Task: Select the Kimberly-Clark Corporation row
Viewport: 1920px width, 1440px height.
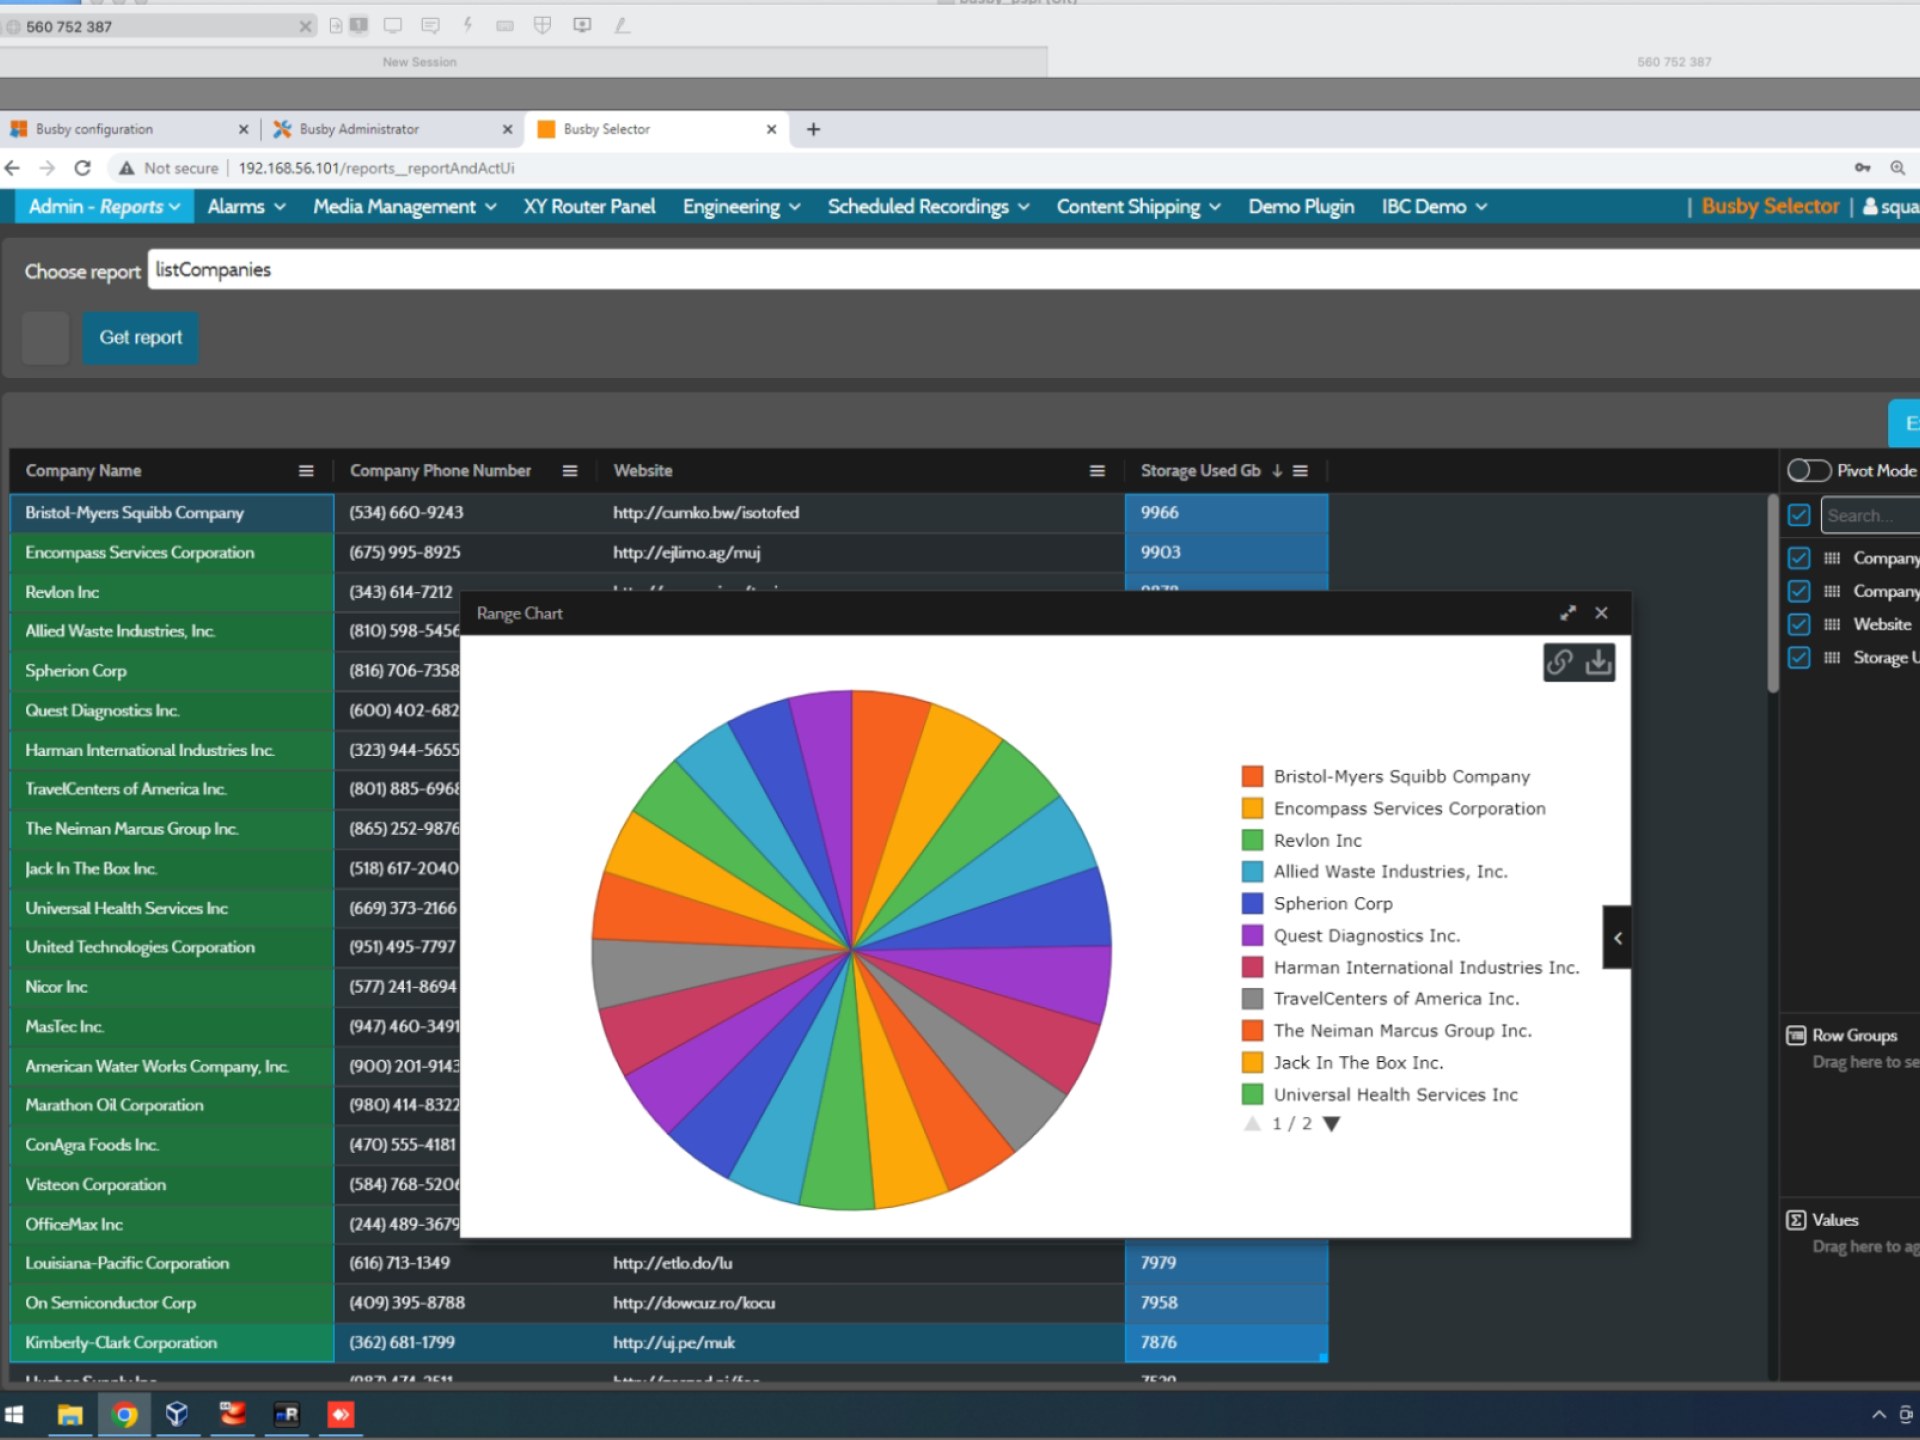Action: point(668,1343)
